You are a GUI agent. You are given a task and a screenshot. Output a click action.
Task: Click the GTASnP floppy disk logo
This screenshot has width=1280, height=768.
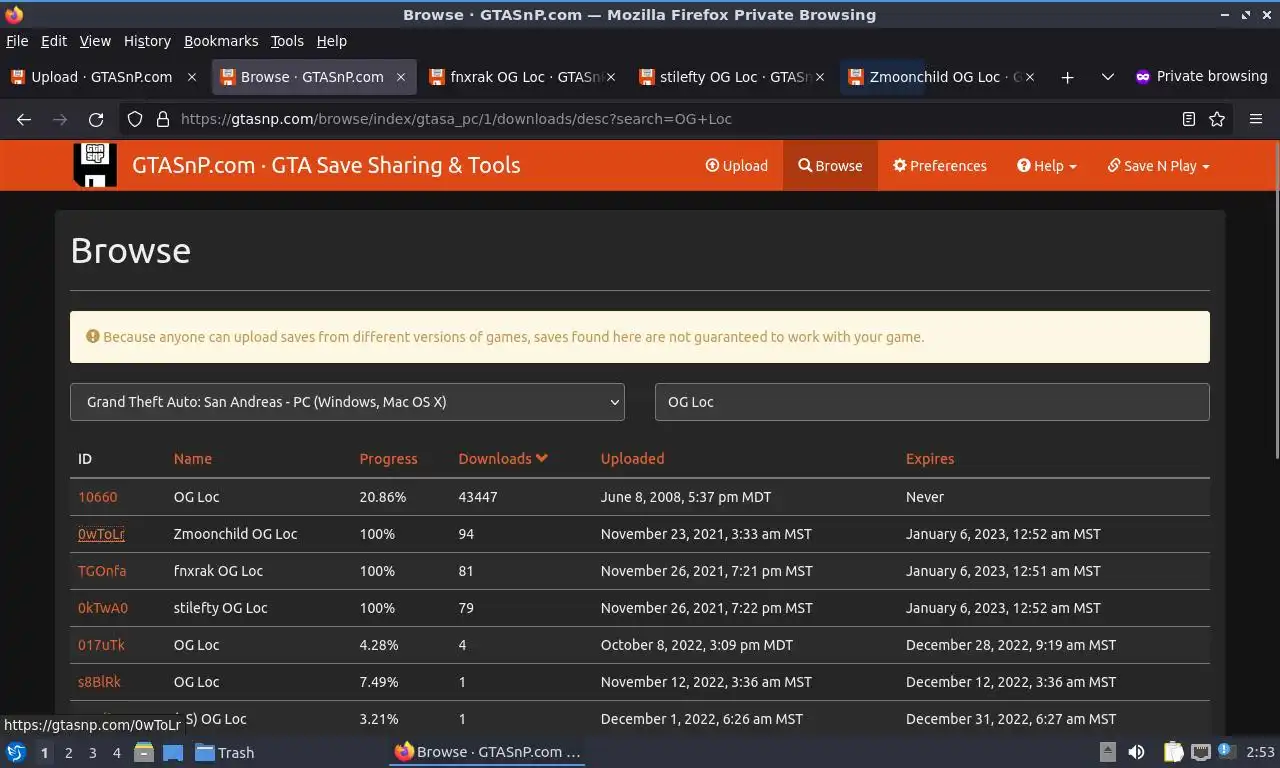coord(95,165)
